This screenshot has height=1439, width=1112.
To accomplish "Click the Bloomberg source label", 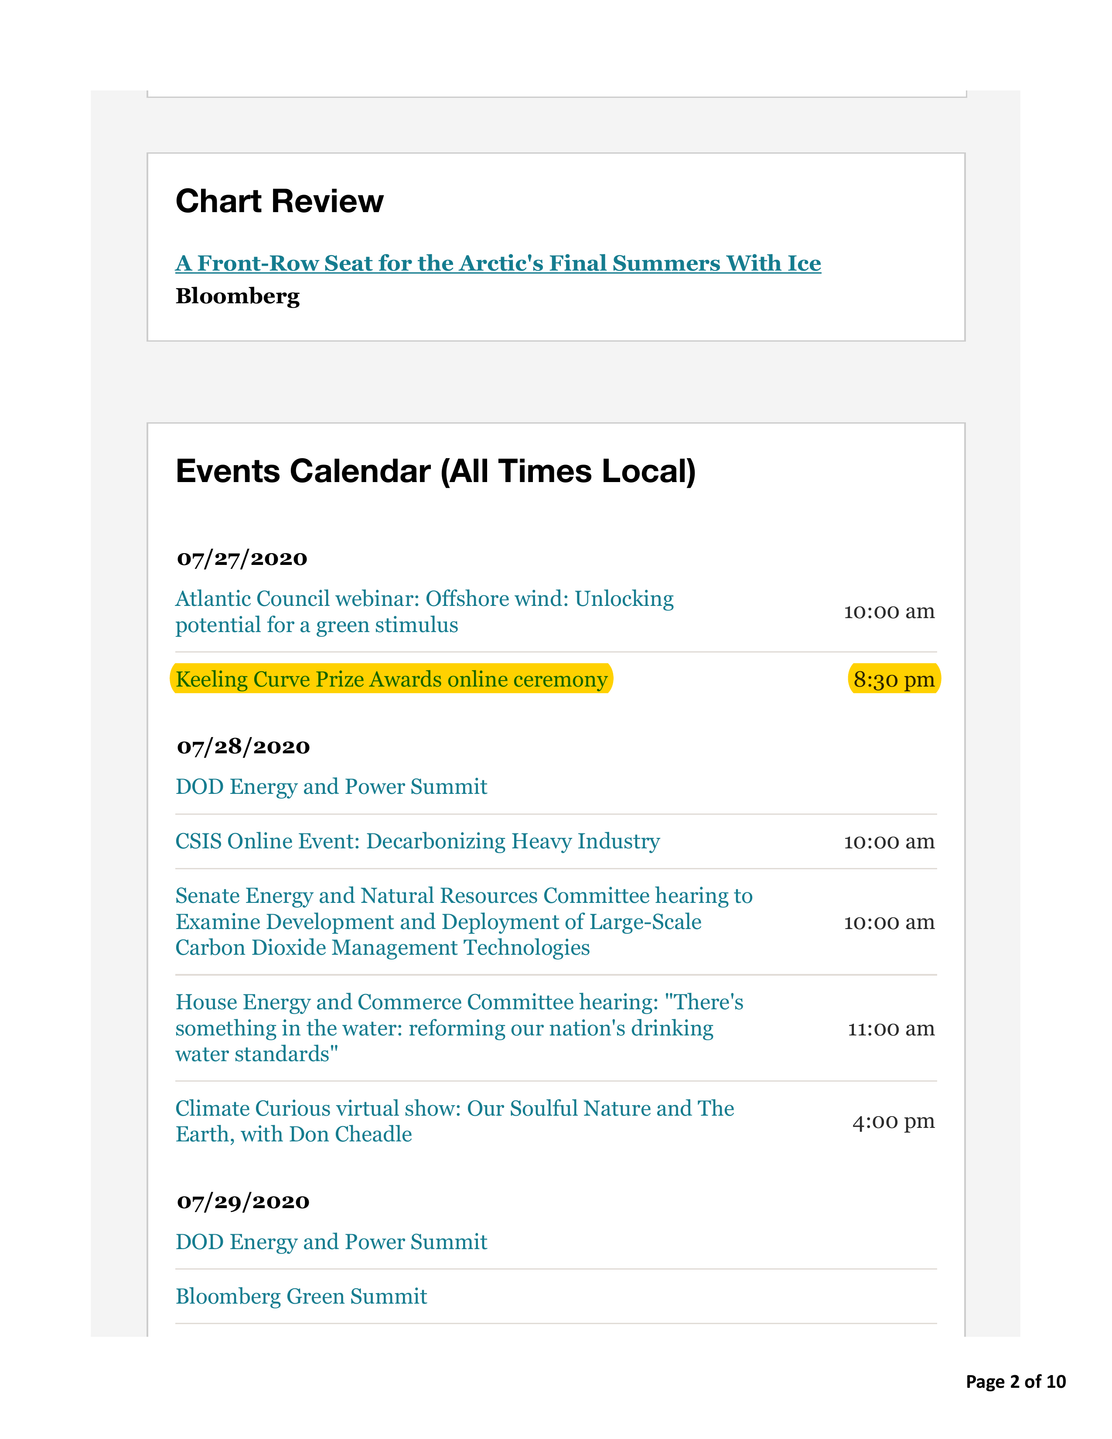I will tap(237, 296).
